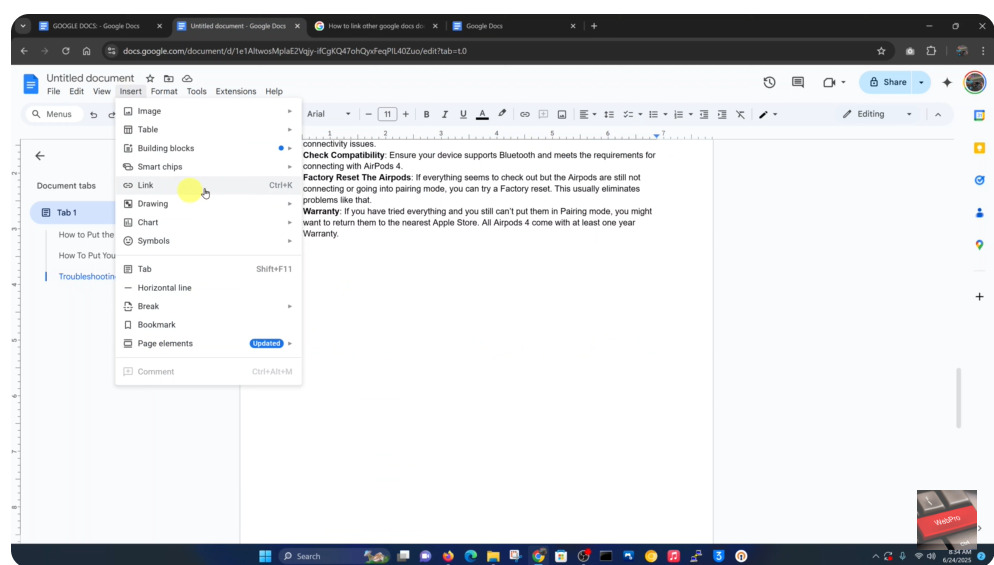Expand the Page elements submenu
The width and height of the screenshot is (994, 565).
coord(208,344)
